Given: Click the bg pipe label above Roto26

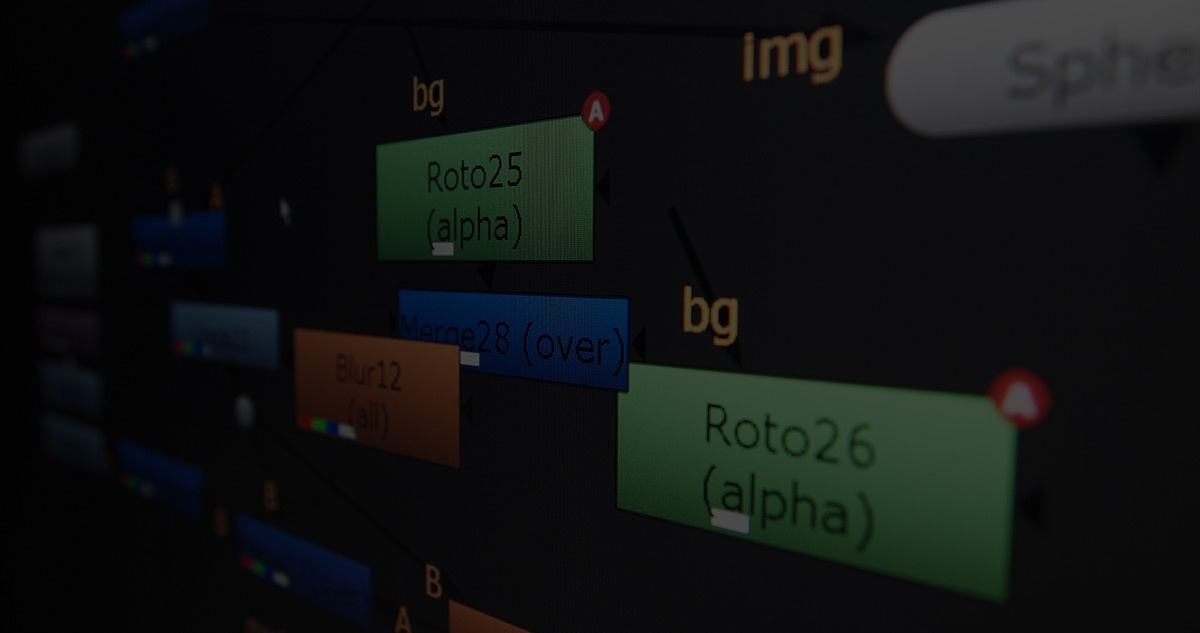Looking at the screenshot, I should [710, 315].
